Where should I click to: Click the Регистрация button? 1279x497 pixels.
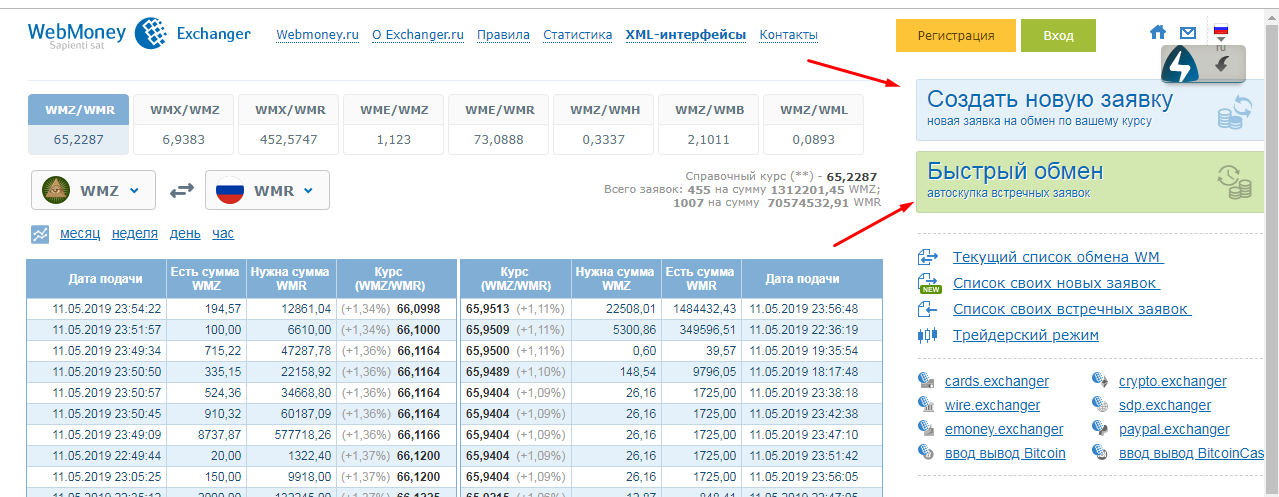(x=956, y=35)
